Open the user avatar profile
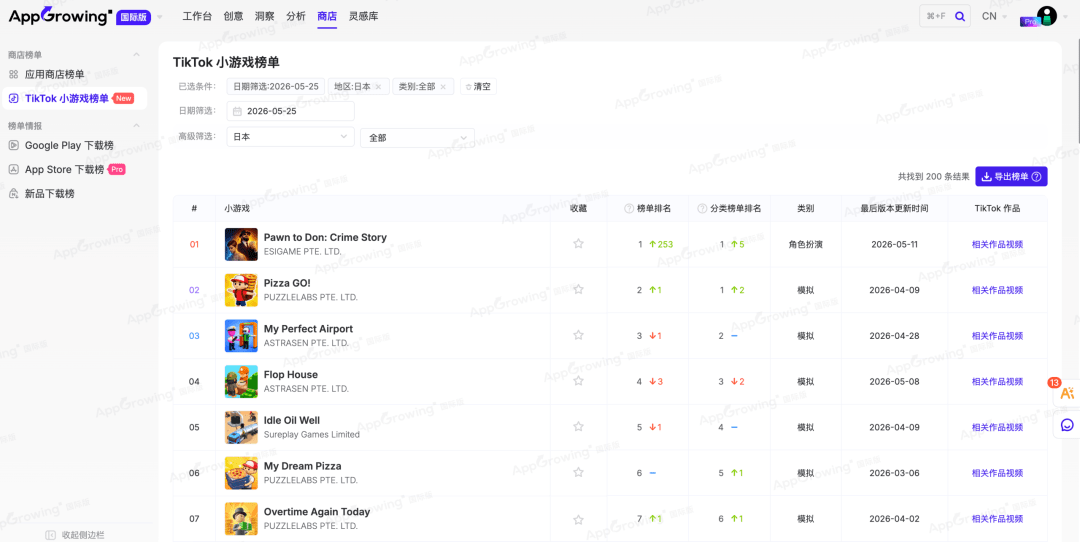Viewport: 1080px width, 542px height. click(x=1046, y=16)
